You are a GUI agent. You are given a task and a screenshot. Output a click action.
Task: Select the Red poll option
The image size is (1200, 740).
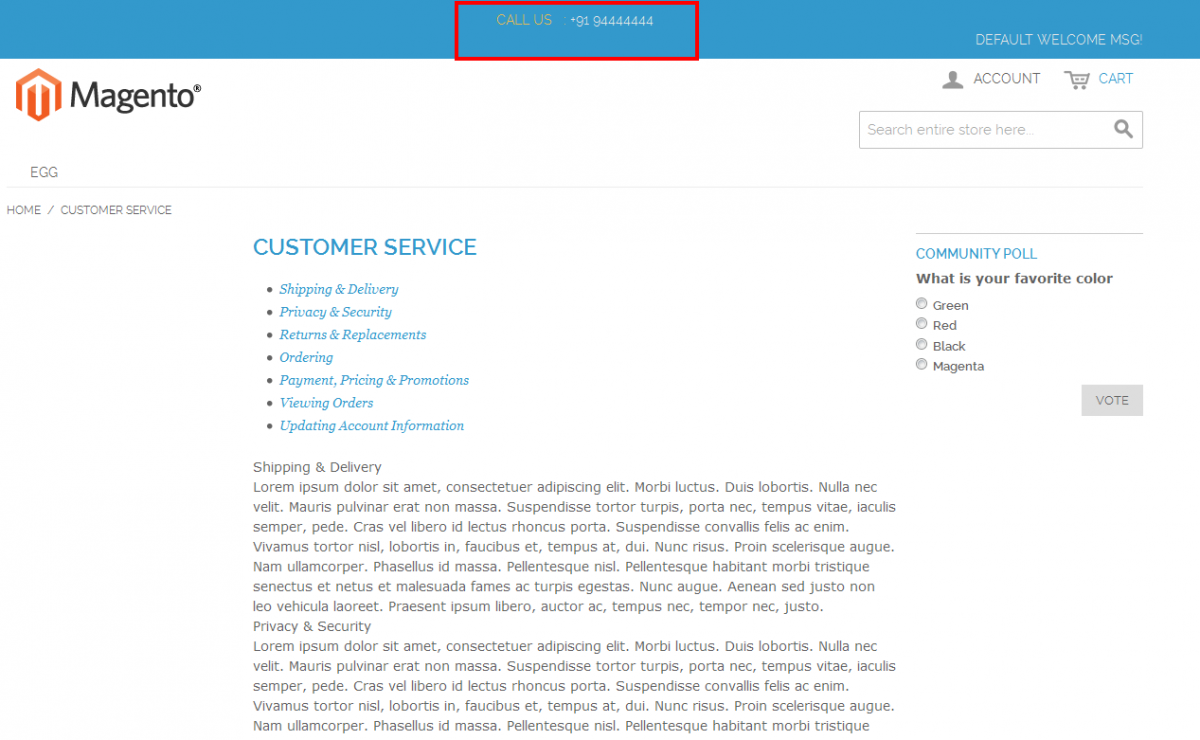point(921,323)
